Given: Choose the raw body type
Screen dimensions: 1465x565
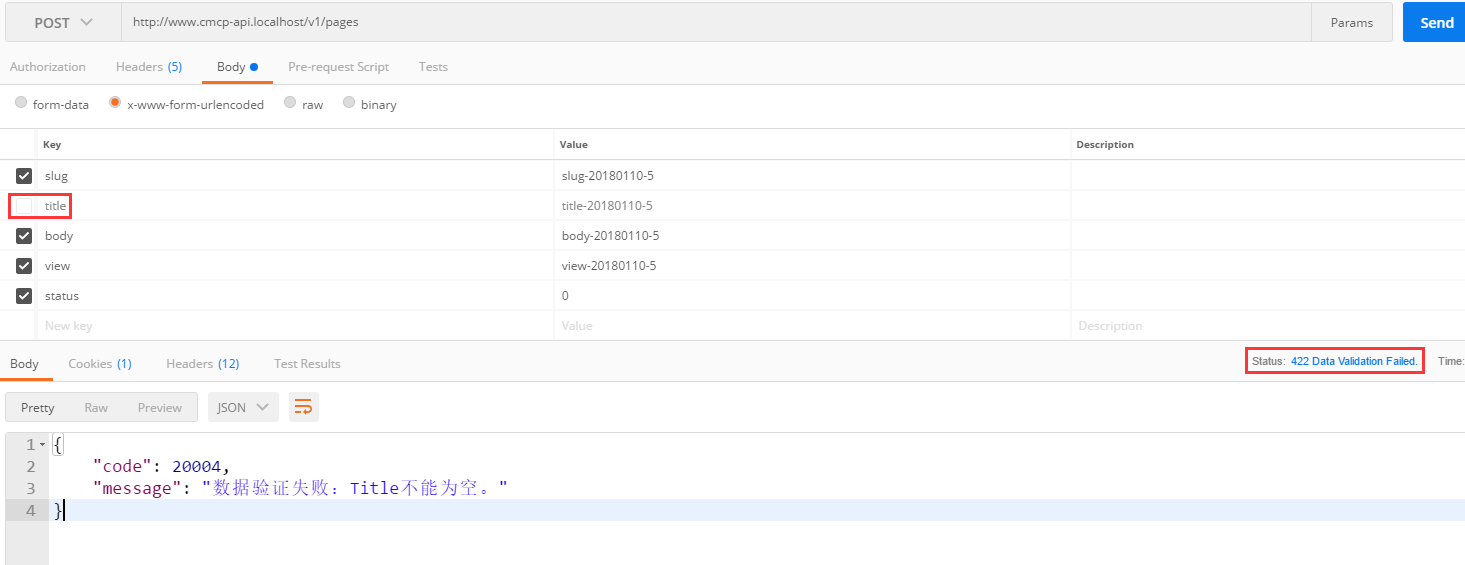Looking at the screenshot, I should tap(290, 103).
